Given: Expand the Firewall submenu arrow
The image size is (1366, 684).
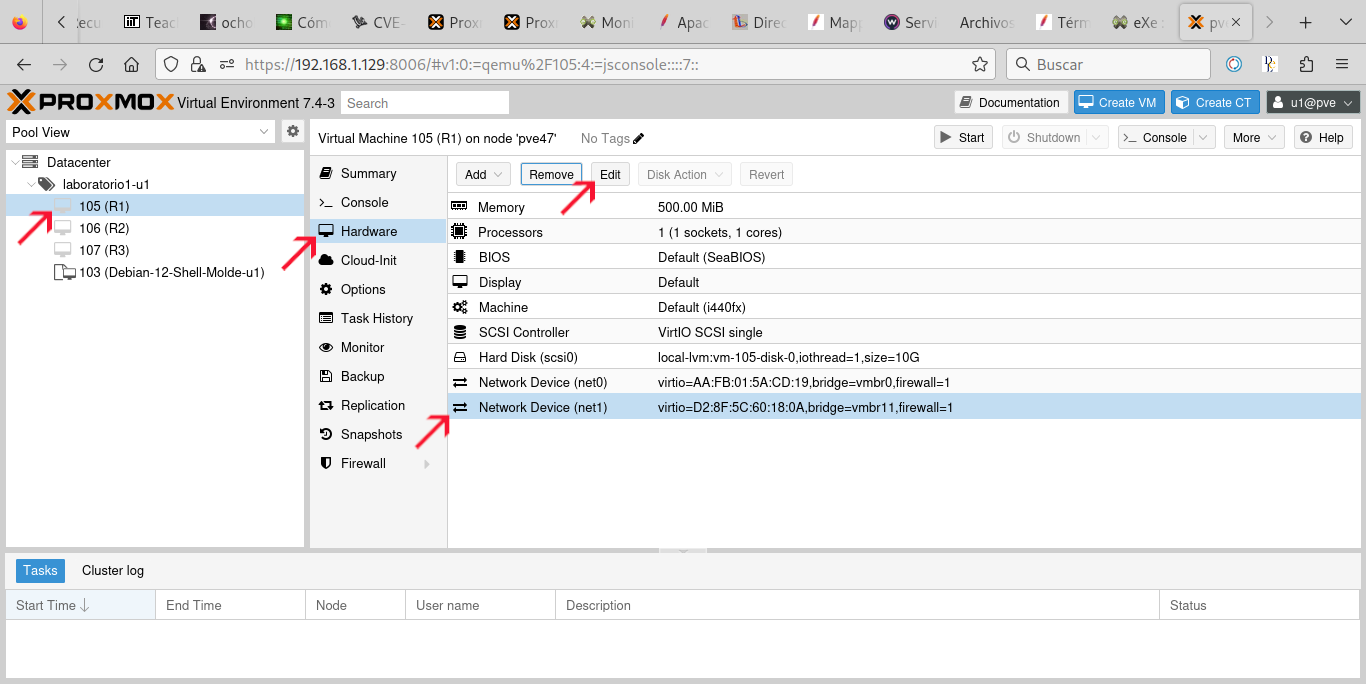Looking at the screenshot, I should coord(427,464).
